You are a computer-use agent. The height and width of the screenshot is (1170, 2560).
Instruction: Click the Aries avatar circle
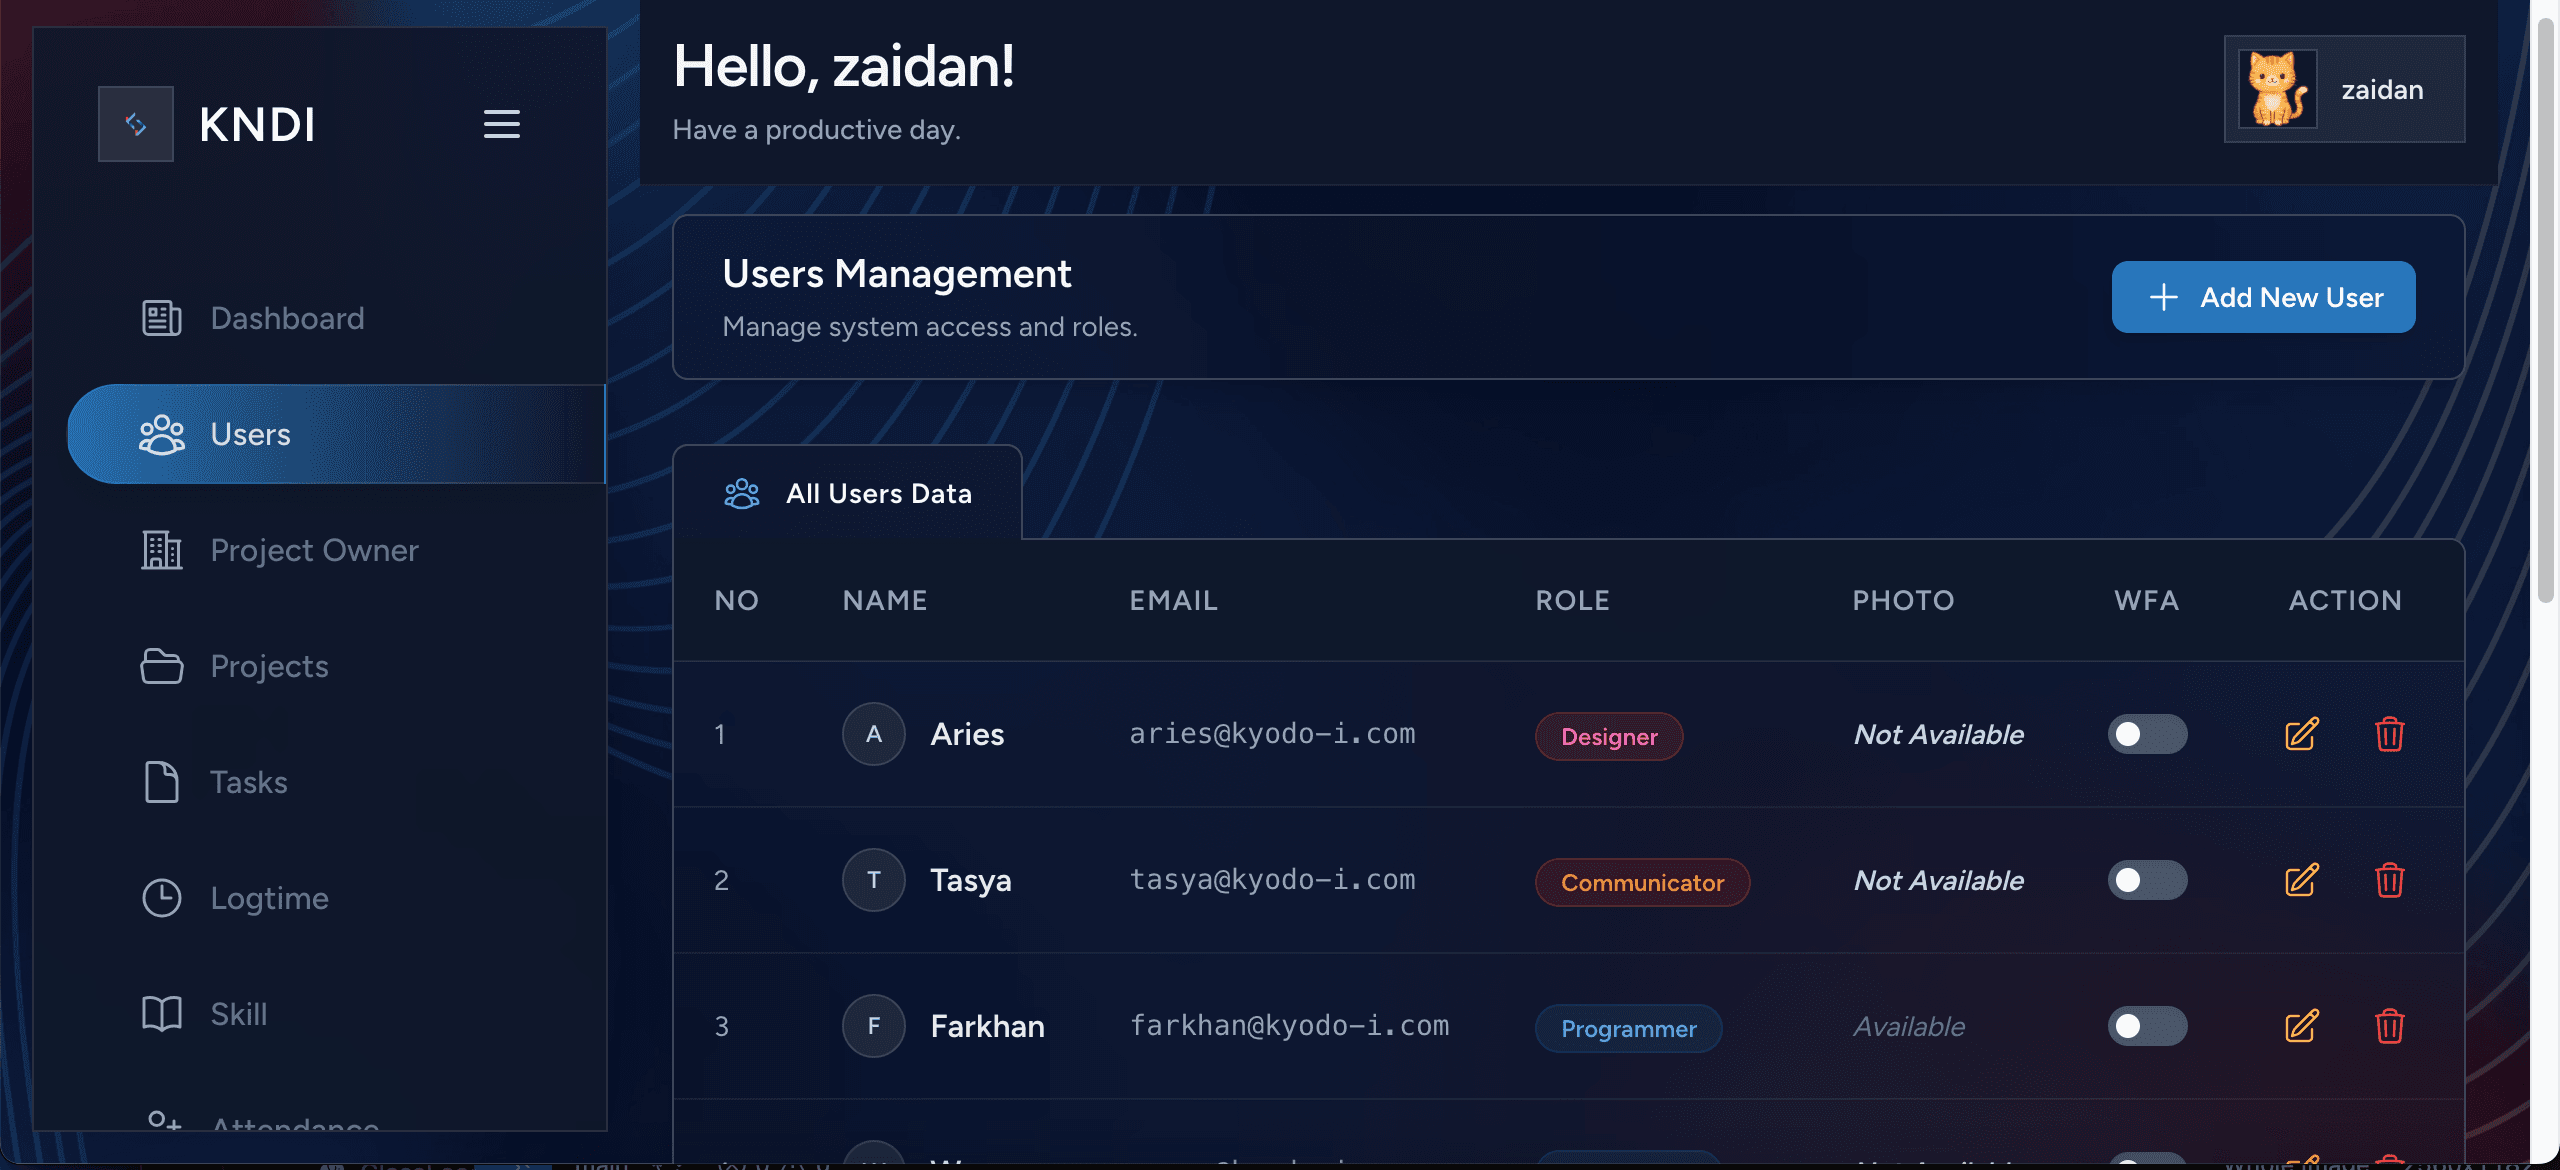pos(873,734)
